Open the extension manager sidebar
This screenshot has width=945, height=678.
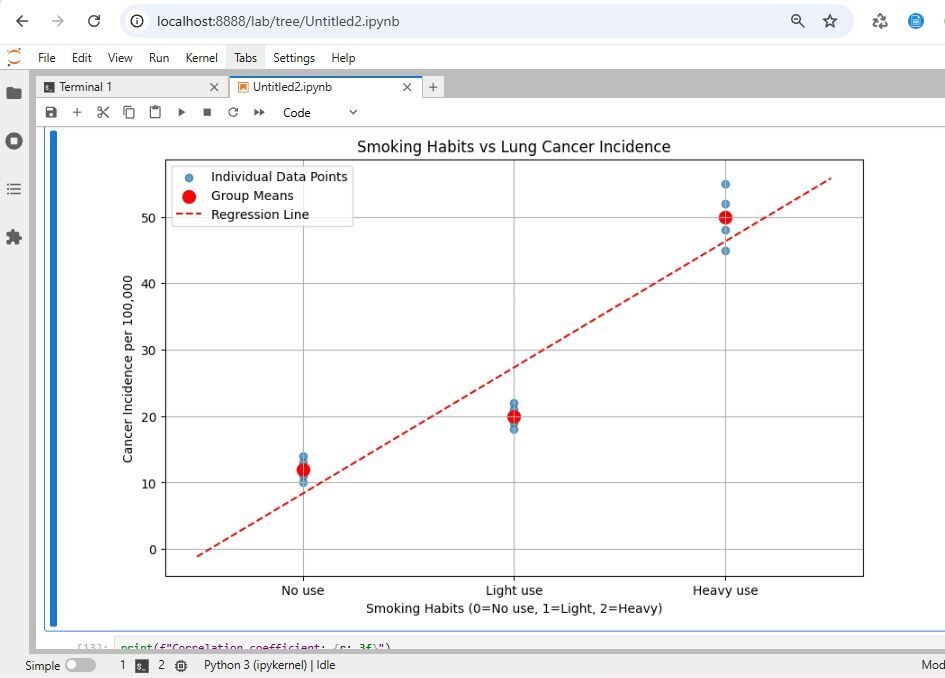[14, 237]
